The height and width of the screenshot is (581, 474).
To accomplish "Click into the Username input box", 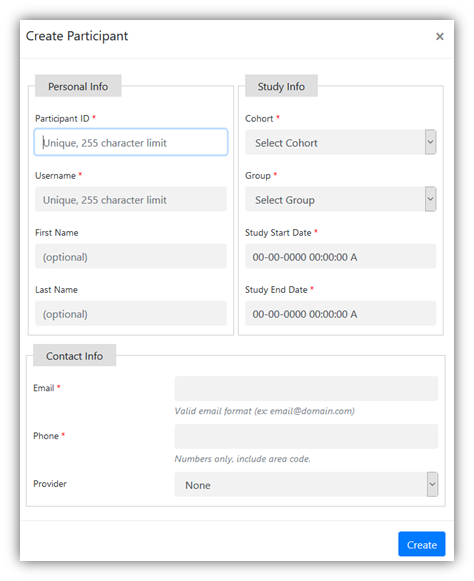I will pos(131,199).
